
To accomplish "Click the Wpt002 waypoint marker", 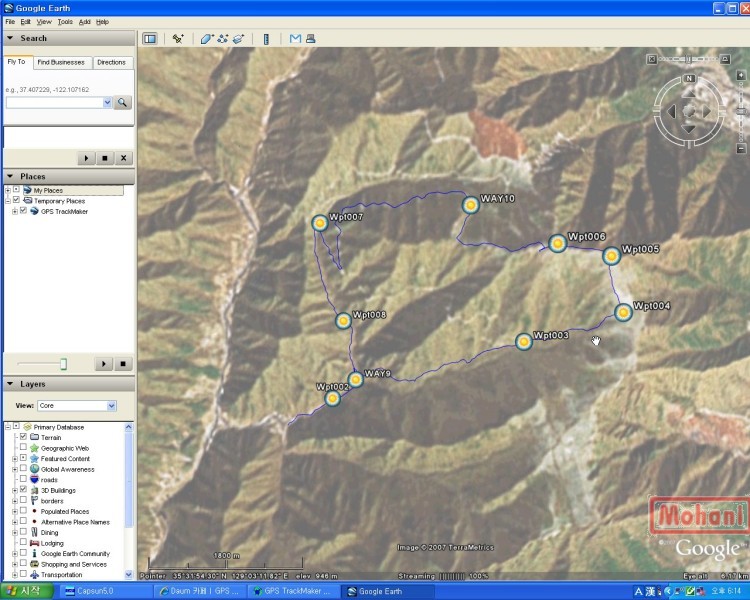I will (x=332, y=398).
